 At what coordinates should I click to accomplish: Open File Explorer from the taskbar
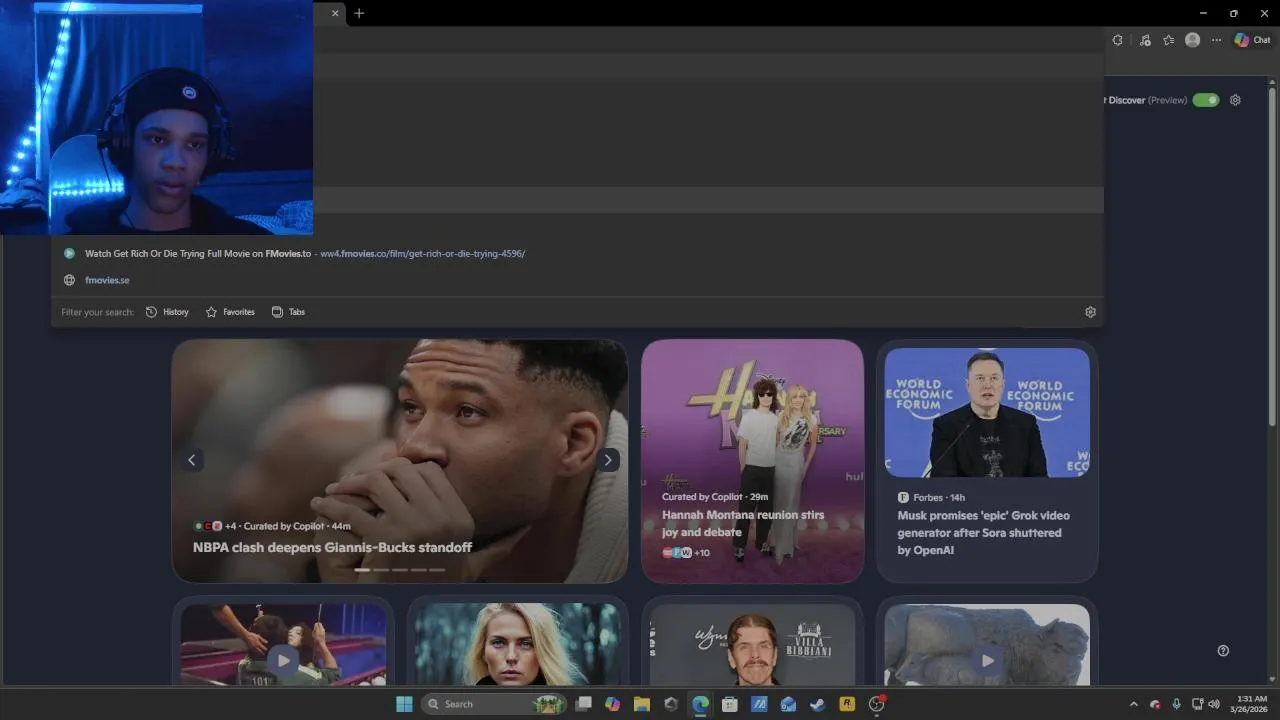(642, 704)
